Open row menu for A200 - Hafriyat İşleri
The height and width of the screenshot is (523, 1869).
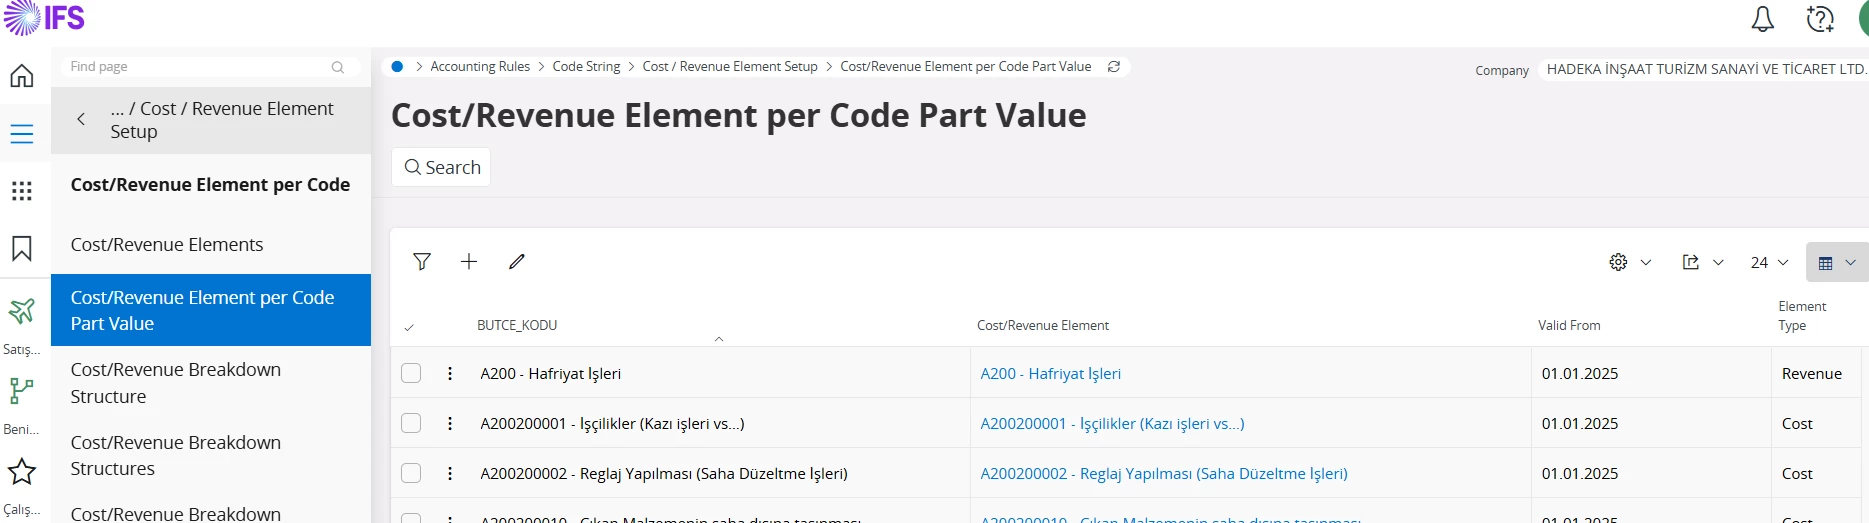tap(450, 373)
